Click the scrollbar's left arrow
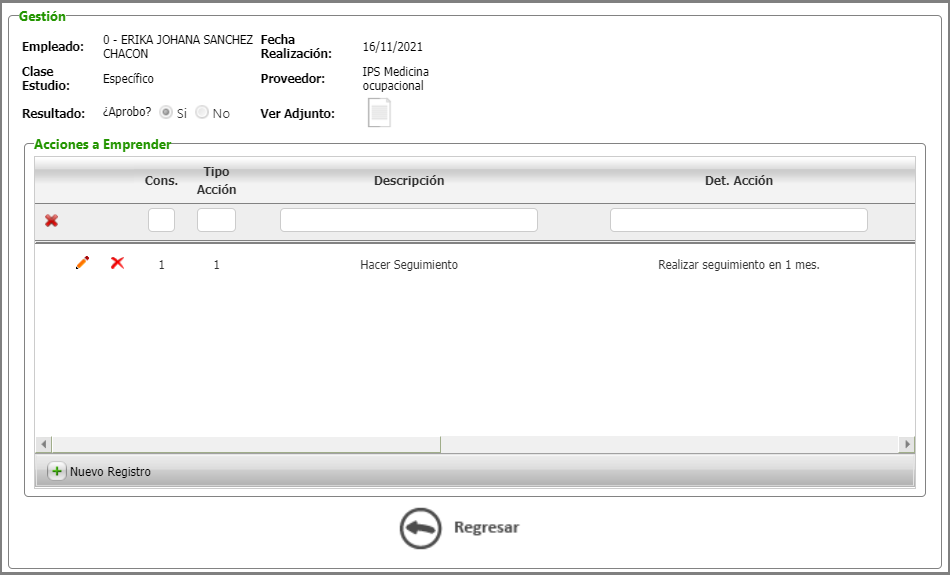The image size is (950, 575). 43,444
